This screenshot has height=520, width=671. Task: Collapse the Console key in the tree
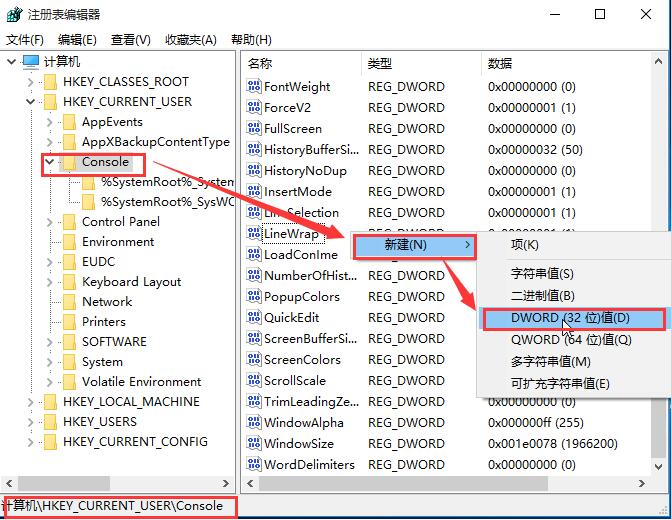click(50, 162)
